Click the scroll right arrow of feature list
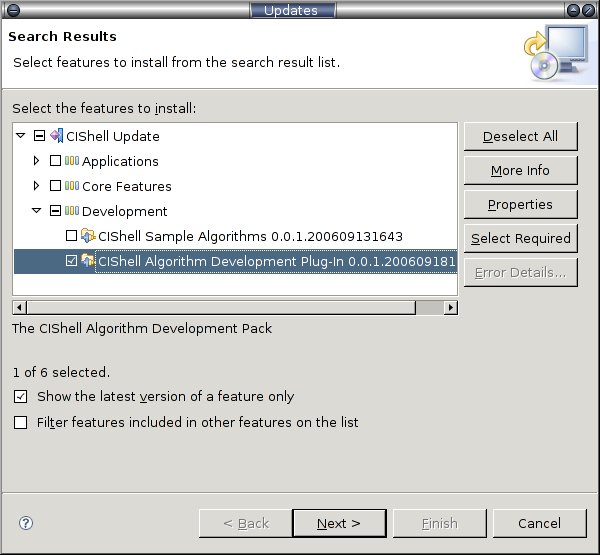Screen dimensions: 600x555 [451, 307]
